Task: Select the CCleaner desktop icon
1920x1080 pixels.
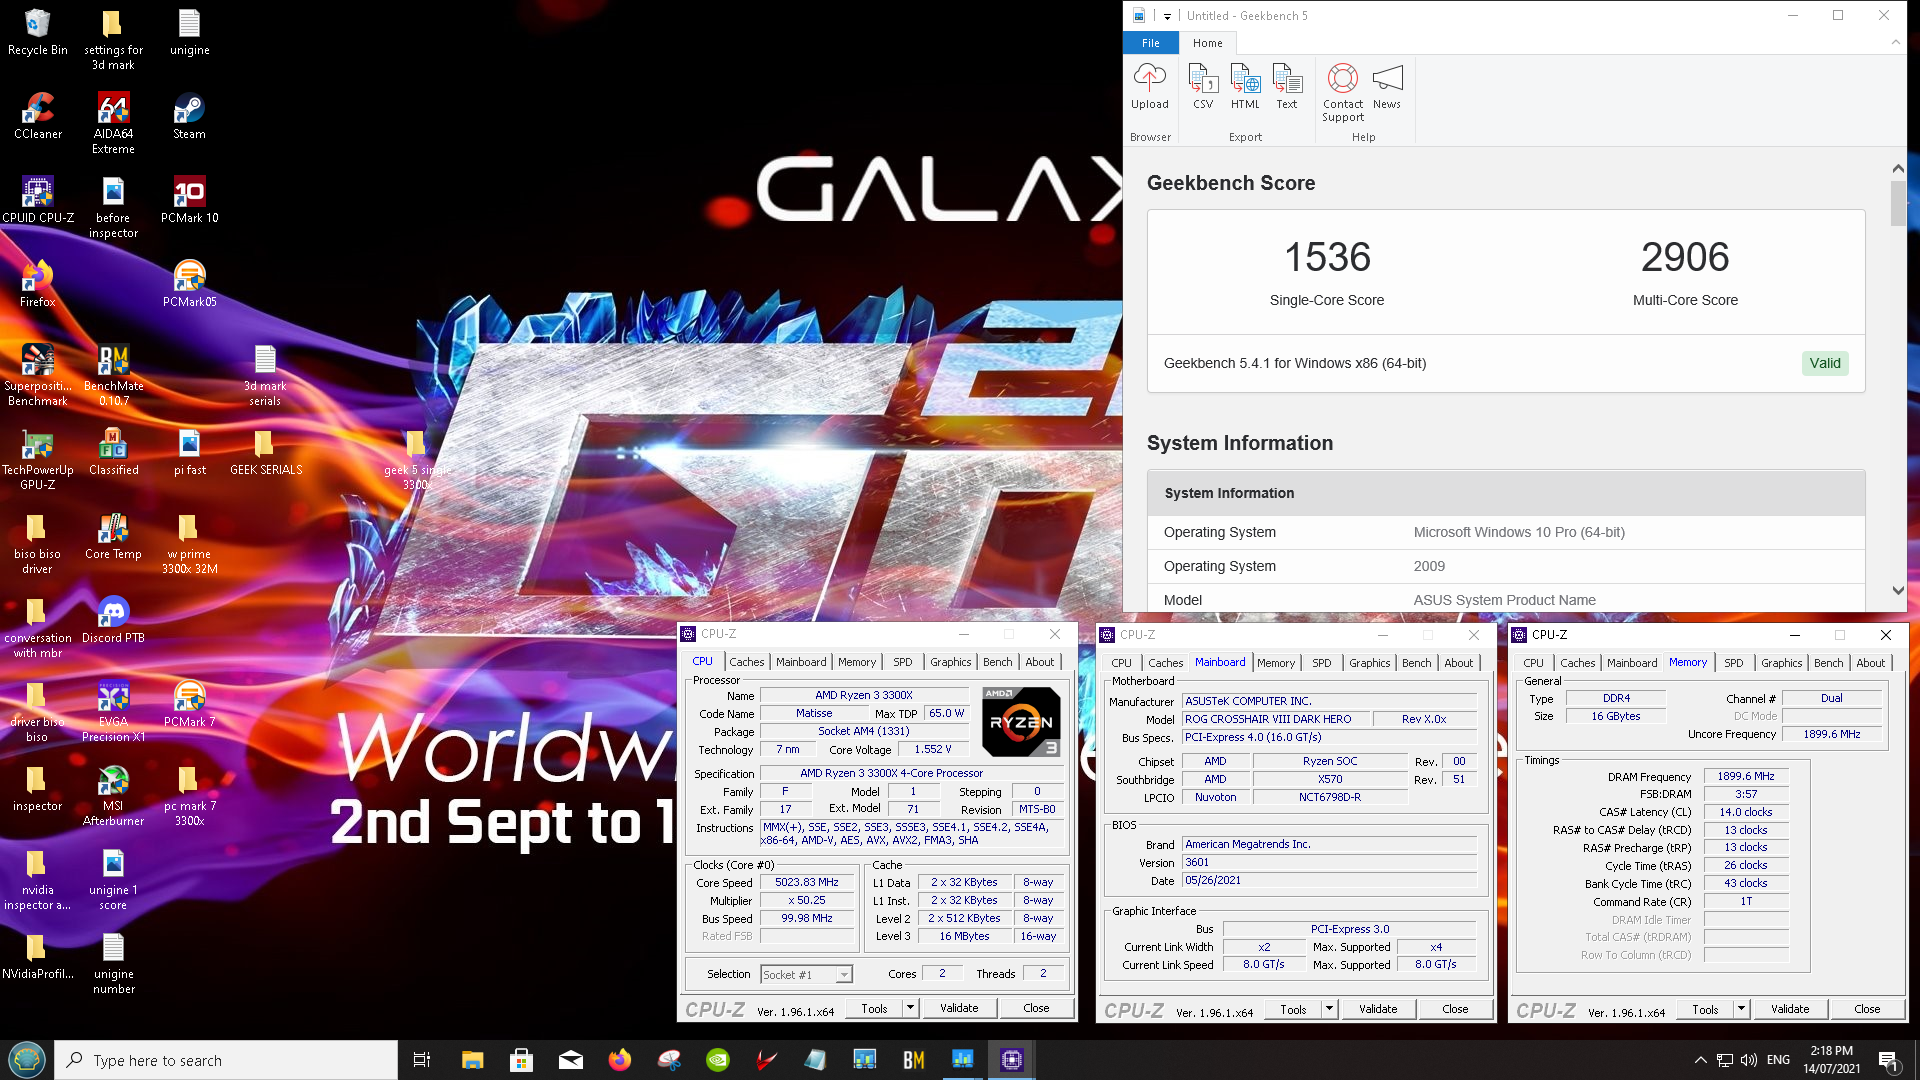Action: tap(38, 116)
